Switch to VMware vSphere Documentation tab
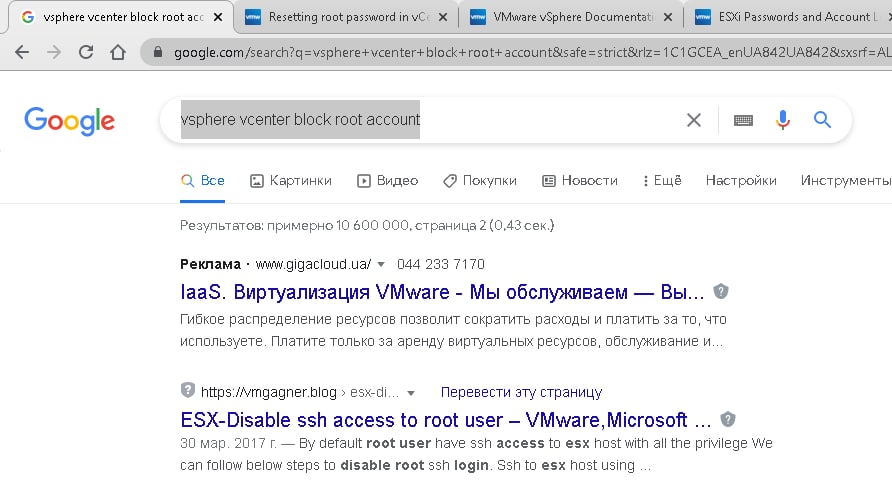The height and width of the screenshot is (503, 892). 571,17
